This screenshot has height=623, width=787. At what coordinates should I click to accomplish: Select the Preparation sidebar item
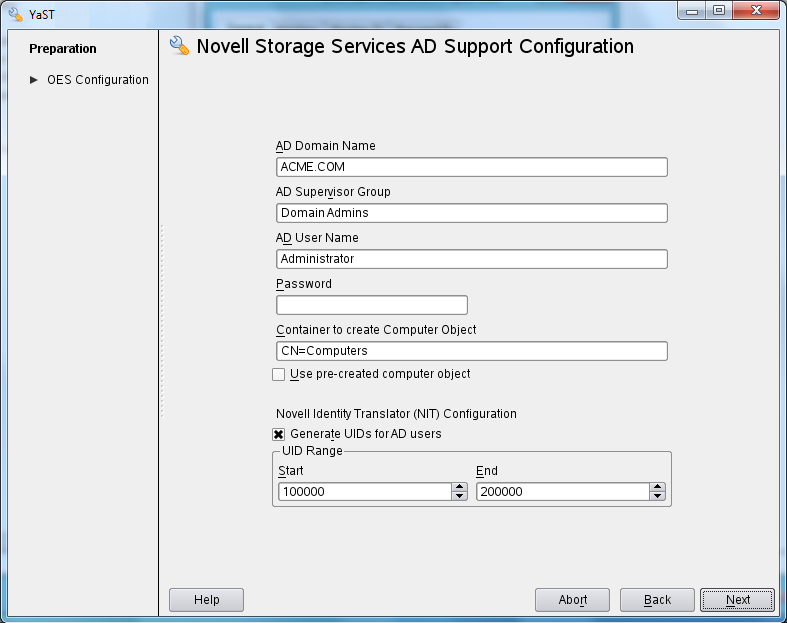(x=63, y=48)
